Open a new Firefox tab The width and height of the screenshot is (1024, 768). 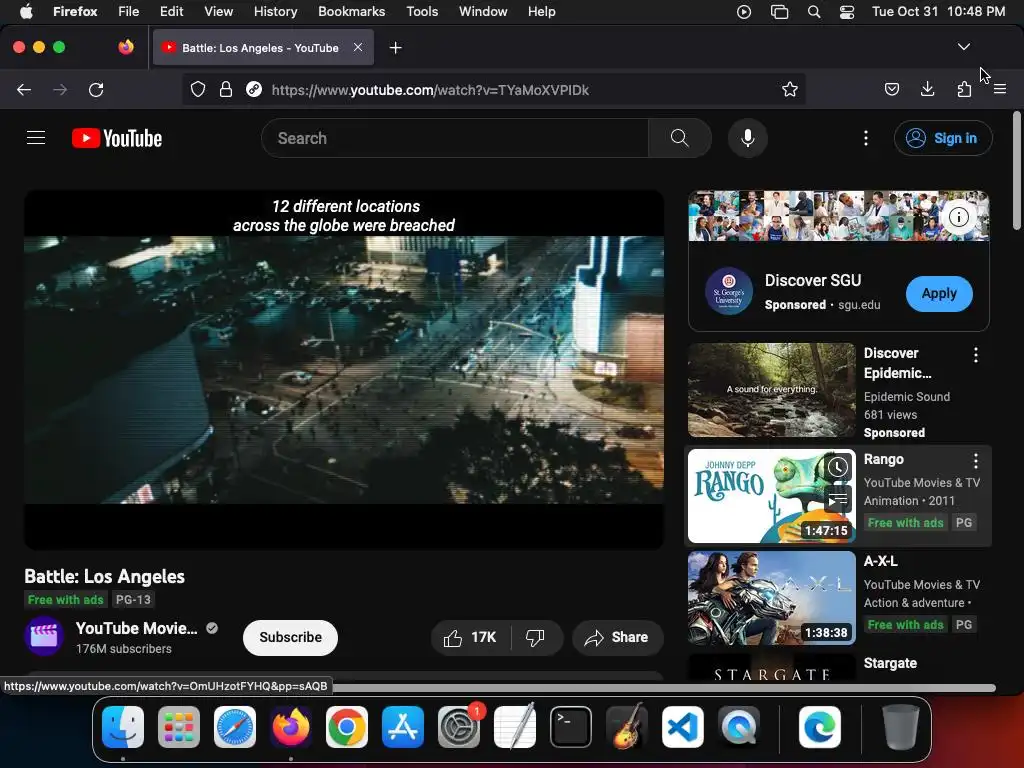click(395, 48)
